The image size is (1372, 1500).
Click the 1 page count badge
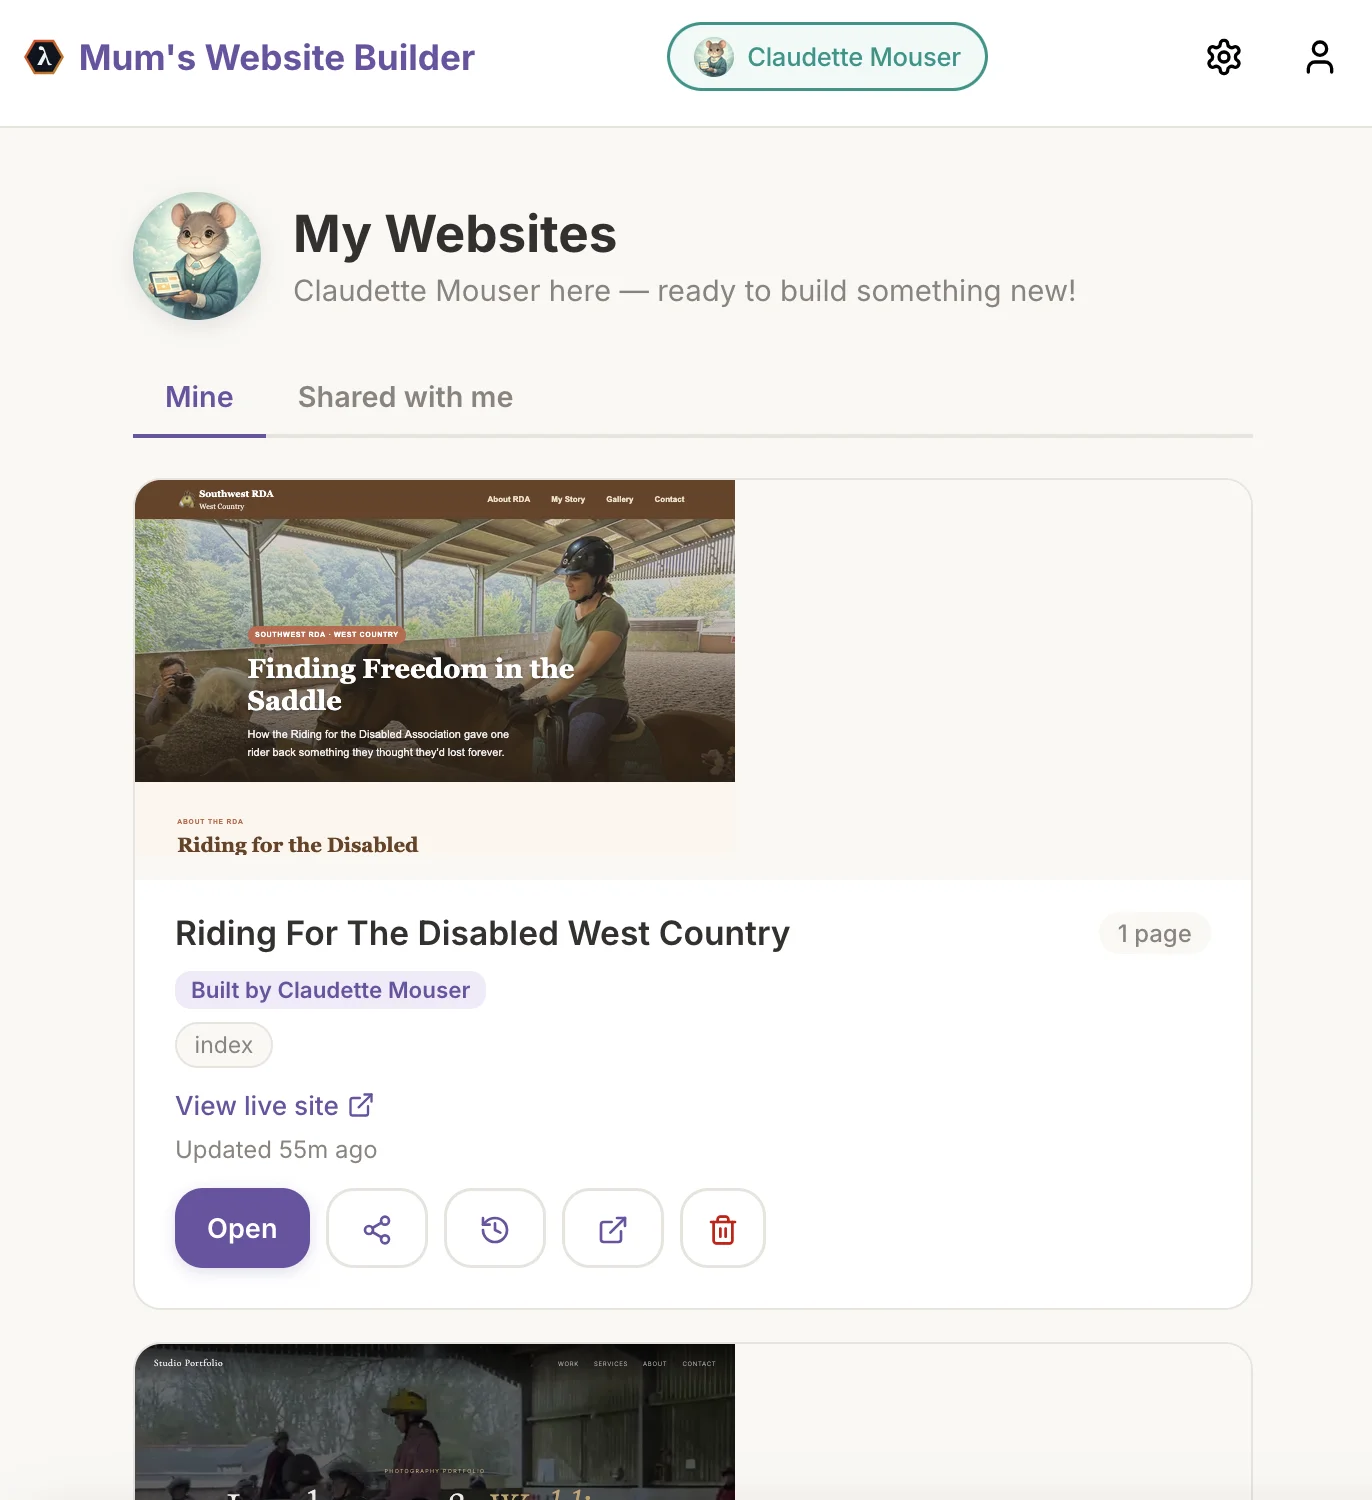pos(1154,933)
